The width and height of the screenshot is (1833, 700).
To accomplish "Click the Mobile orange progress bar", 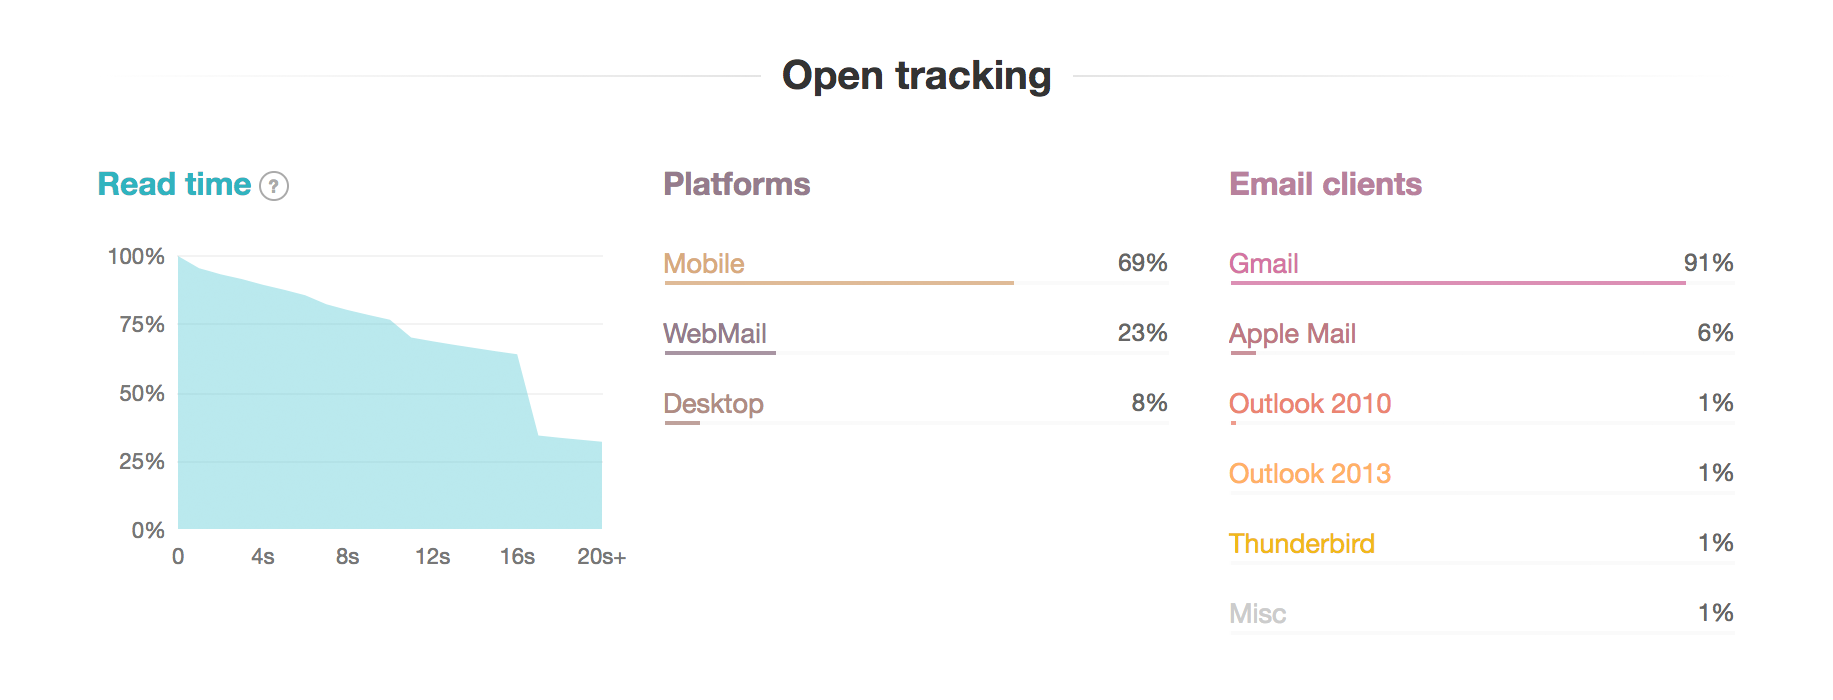I will (x=839, y=283).
